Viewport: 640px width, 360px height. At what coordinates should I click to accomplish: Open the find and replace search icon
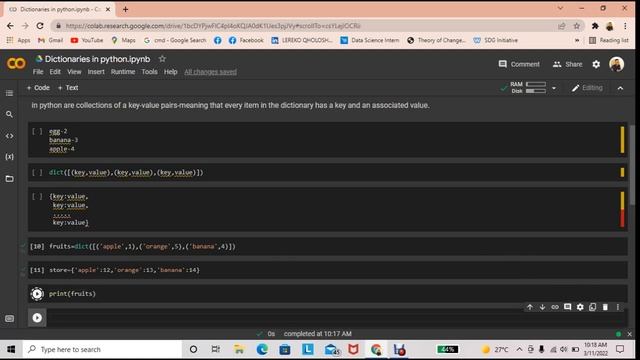click(x=9, y=114)
